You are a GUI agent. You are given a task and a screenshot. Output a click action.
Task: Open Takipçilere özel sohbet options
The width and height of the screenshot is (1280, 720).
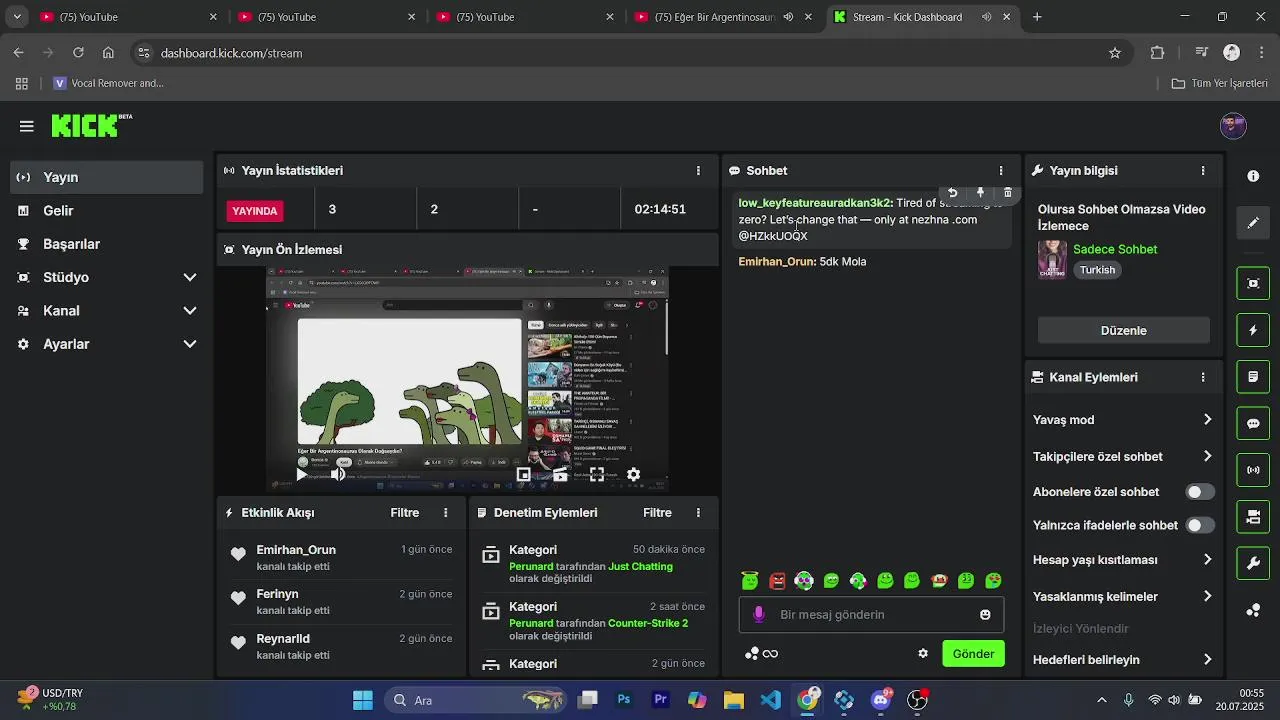point(1123,456)
